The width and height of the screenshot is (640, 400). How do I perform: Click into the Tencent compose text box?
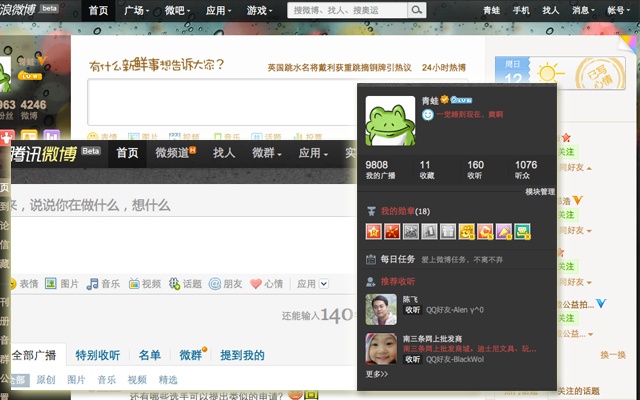(x=184, y=245)
